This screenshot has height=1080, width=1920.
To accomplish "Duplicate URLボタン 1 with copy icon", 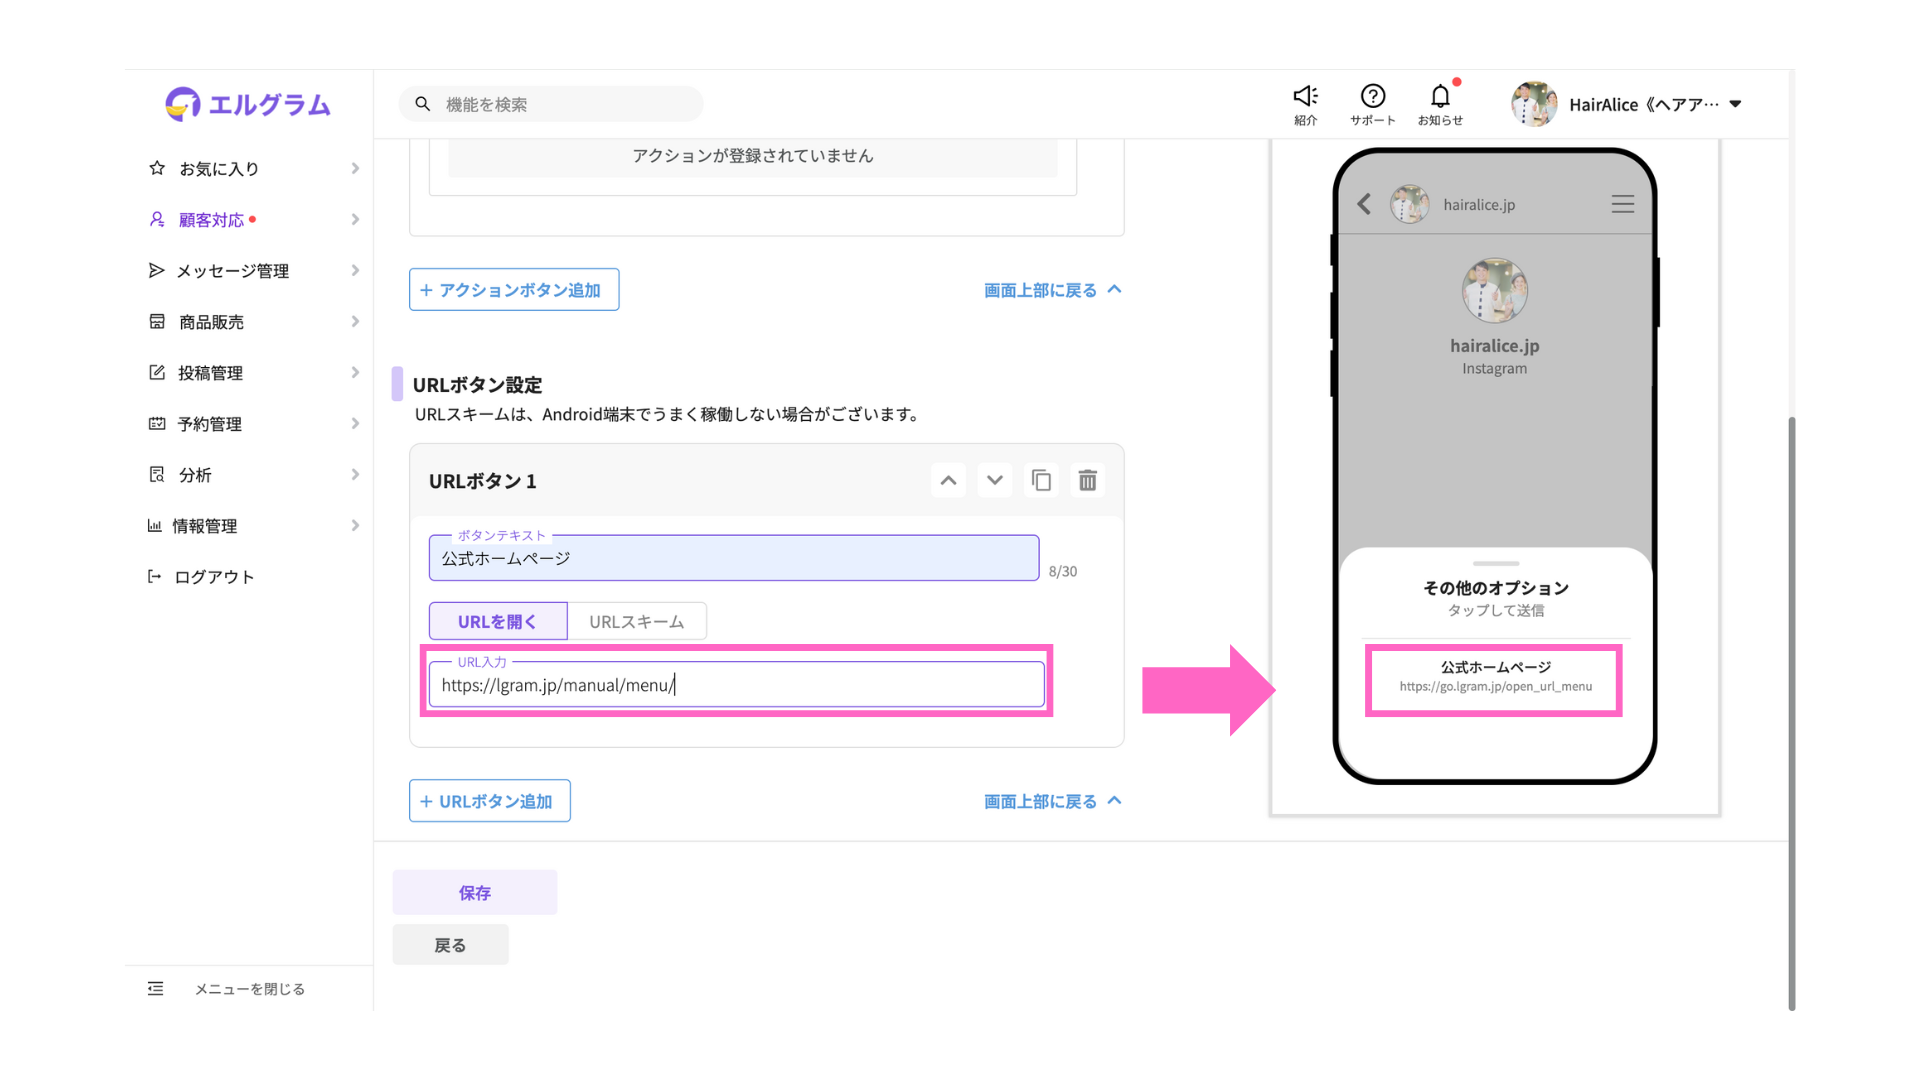I will point(1041,481).
